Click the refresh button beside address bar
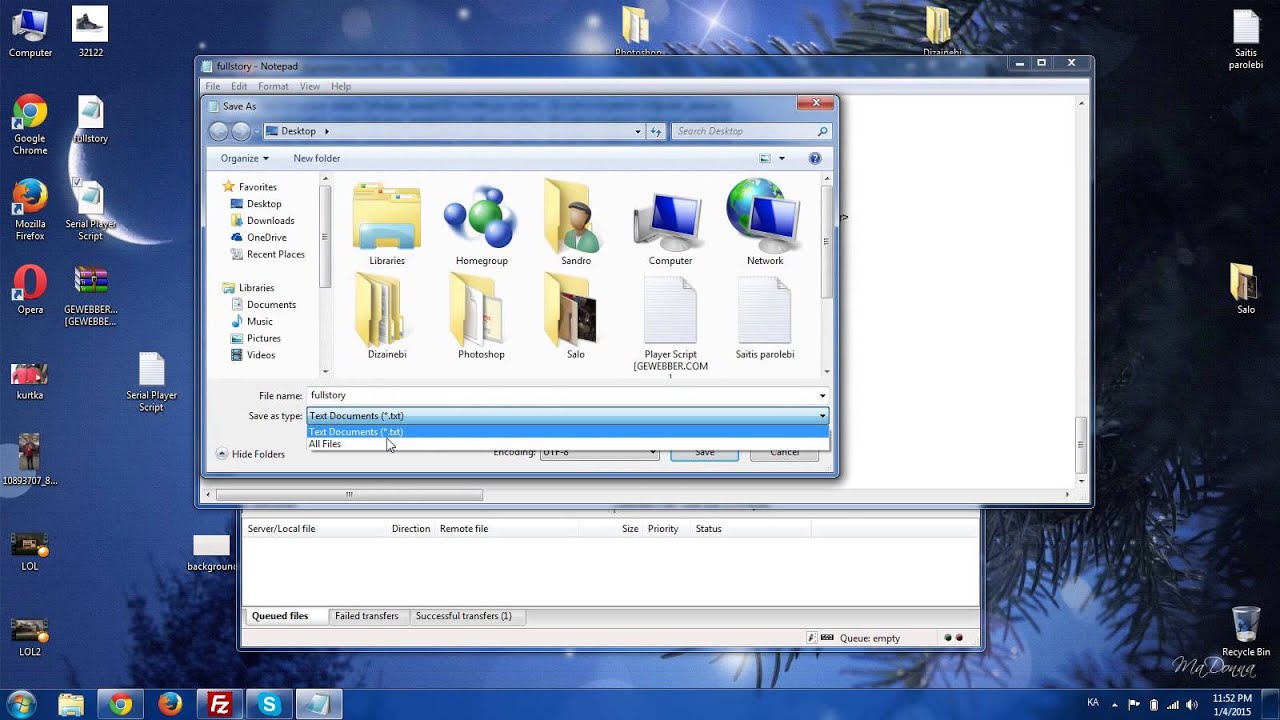Screen dimensions: 1280x720 (x=656, y=131)
